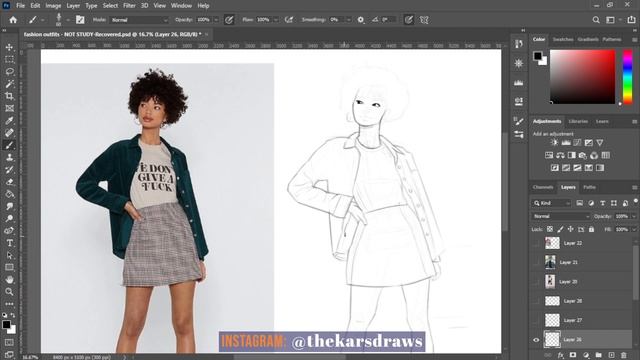Toggle airbrush-style build-up button

(289, 20)
